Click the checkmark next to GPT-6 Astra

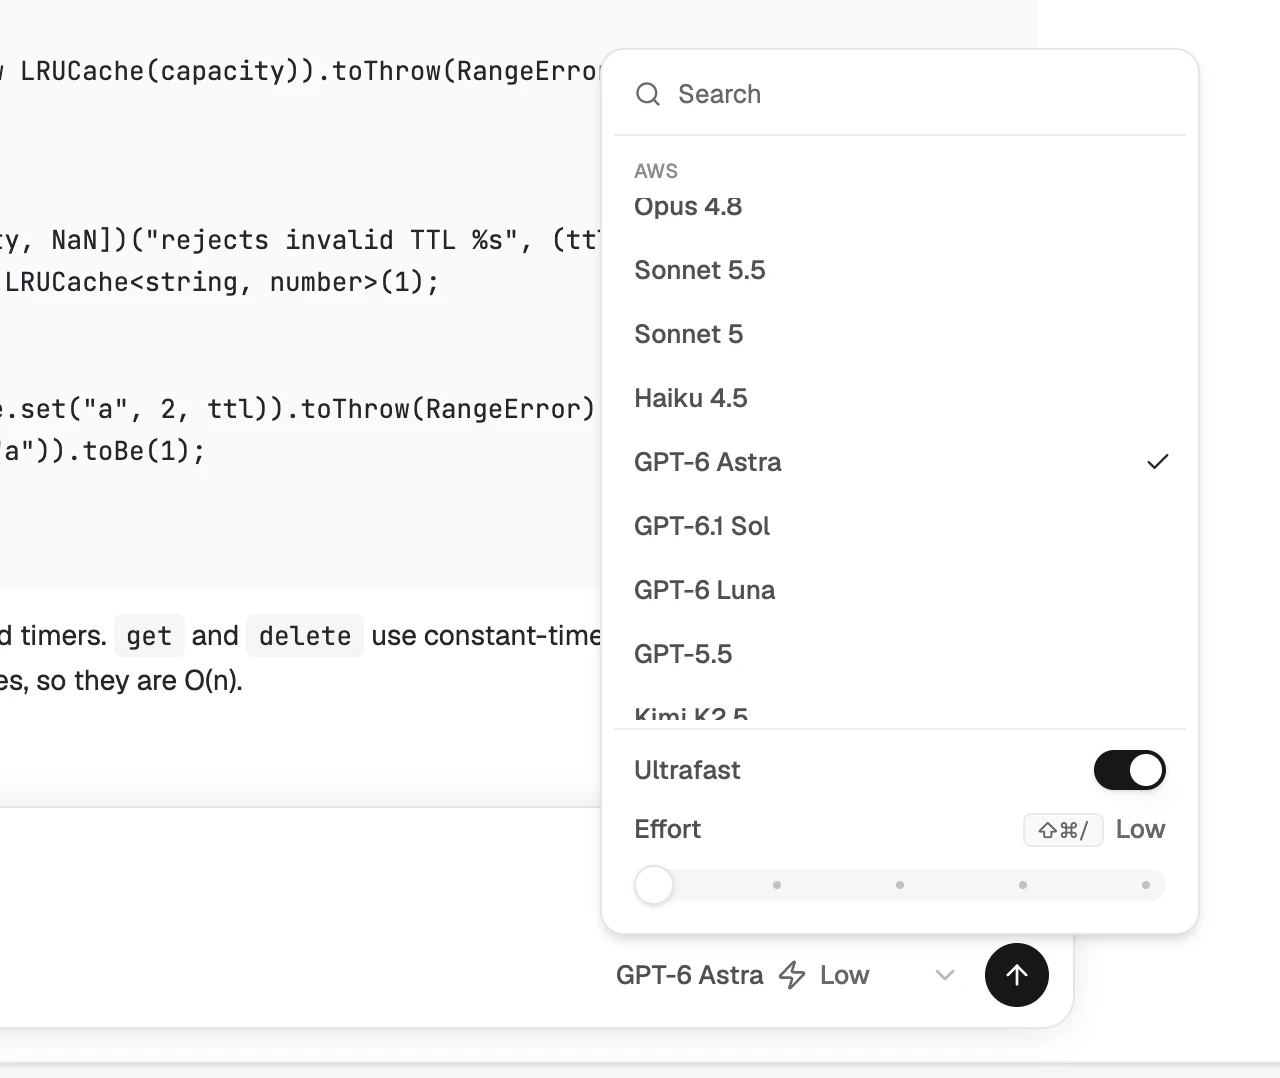click(1157, 462)
